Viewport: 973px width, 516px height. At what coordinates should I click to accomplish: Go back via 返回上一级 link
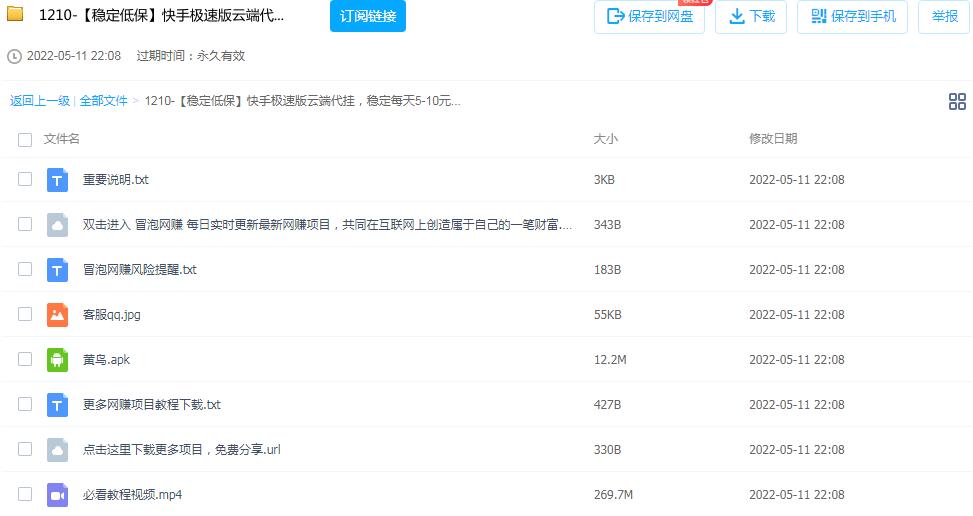click(x=40, y=101)
